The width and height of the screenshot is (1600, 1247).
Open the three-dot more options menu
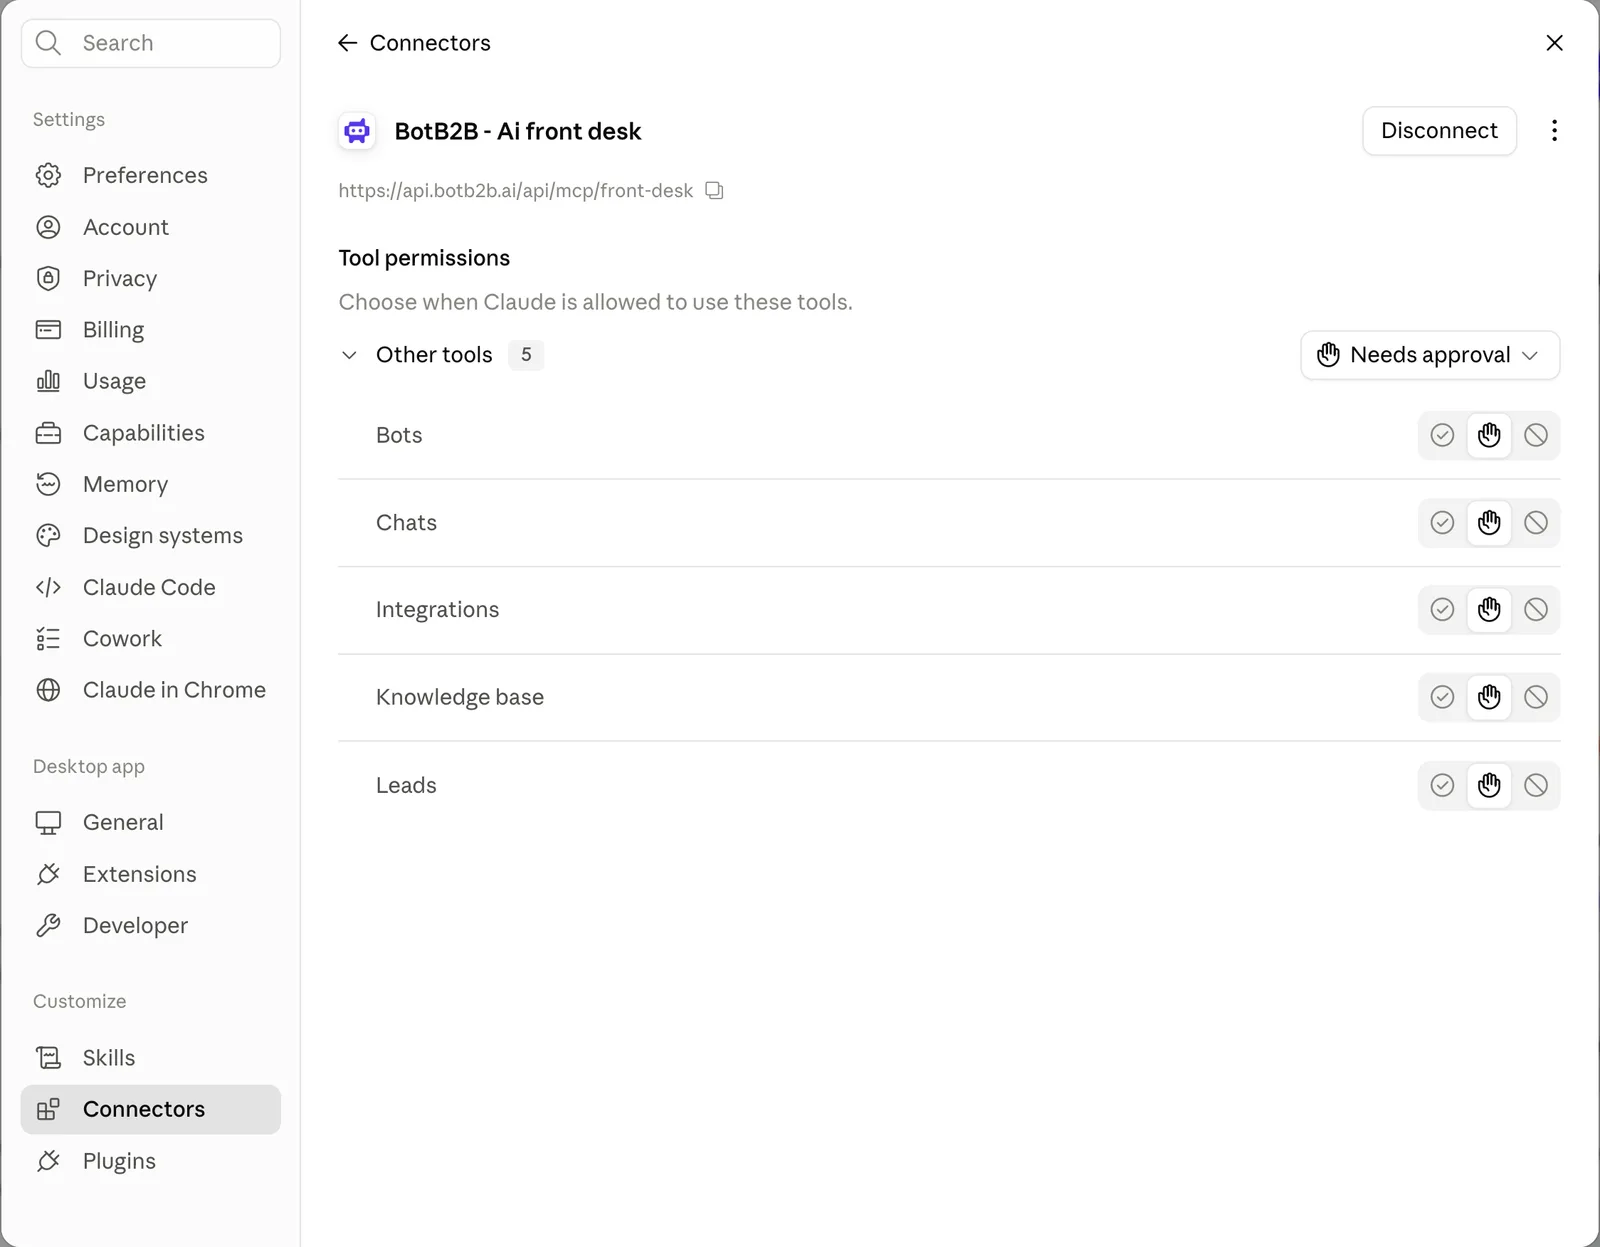(1554, 131)
